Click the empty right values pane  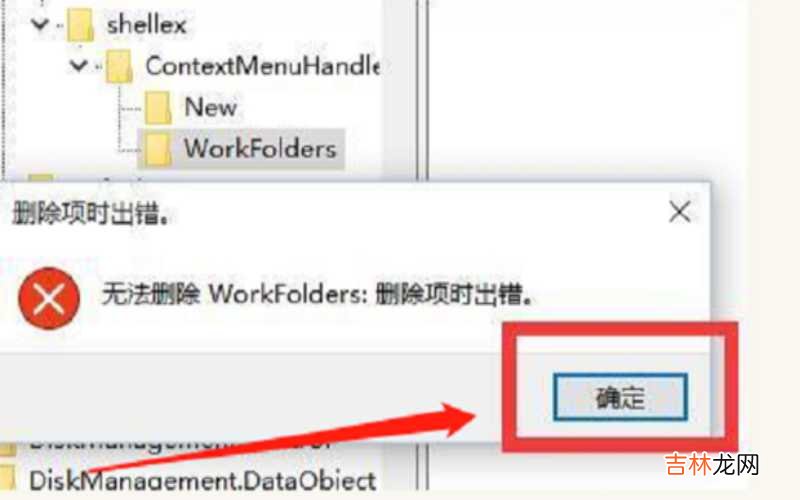(587, 89)
